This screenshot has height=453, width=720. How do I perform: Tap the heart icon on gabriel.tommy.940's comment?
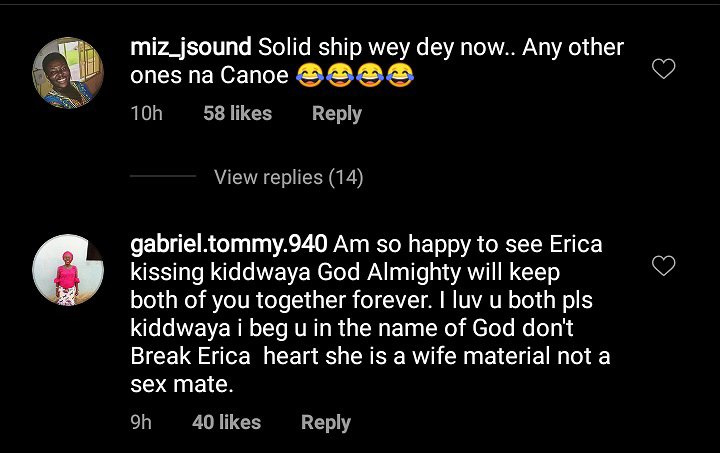click(663, 265)
